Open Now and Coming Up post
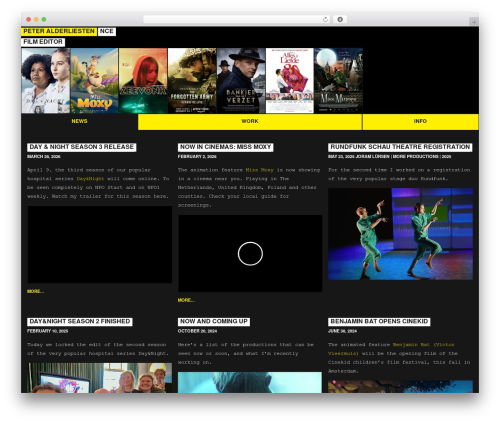This screenshot has height=423, width=500. (x=214, y=322)
